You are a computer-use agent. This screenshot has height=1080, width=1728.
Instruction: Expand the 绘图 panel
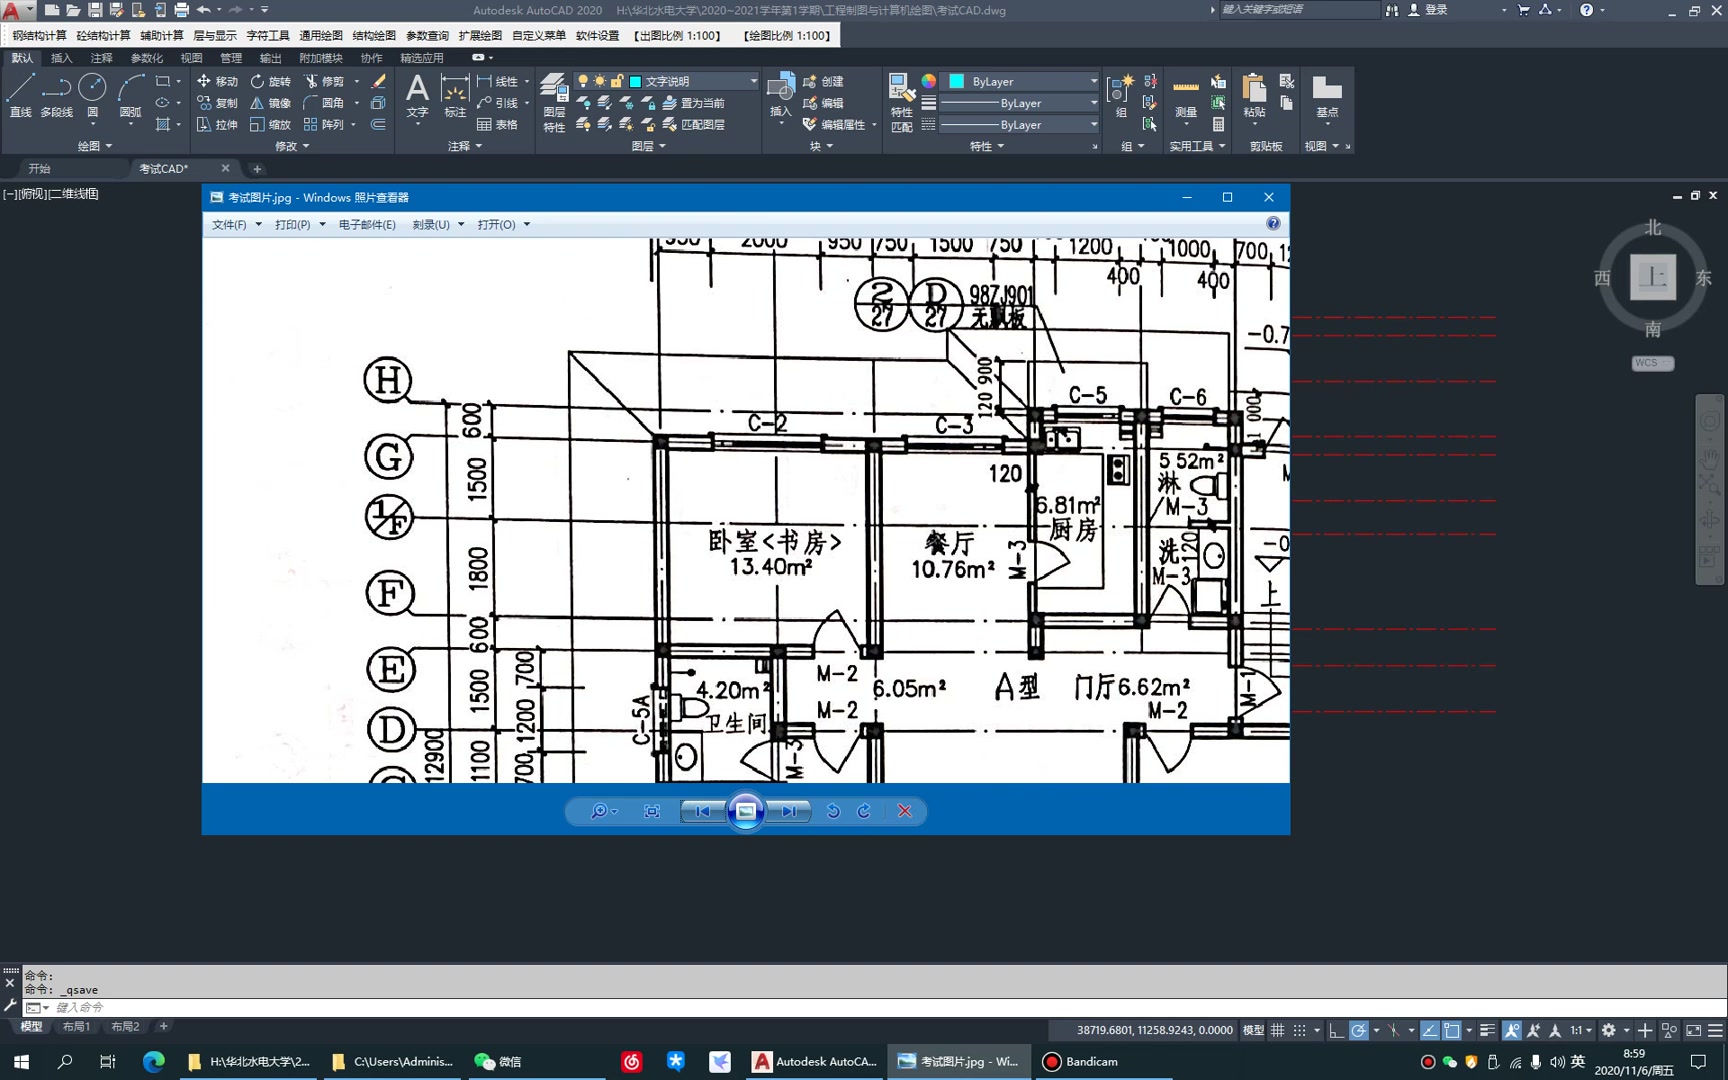95,146
